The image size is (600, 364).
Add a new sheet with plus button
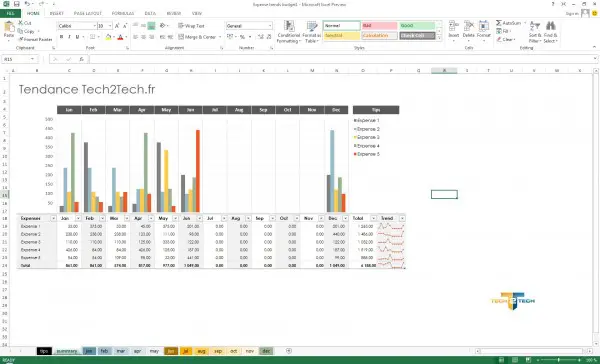(x=289, y=351)
